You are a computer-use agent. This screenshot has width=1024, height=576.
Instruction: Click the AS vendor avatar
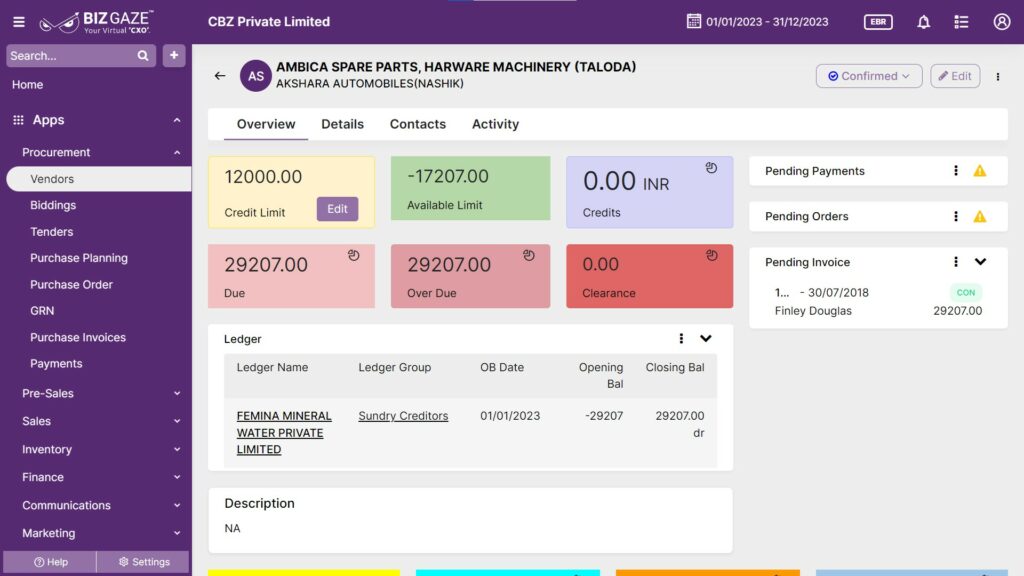(x=255, y=76)
